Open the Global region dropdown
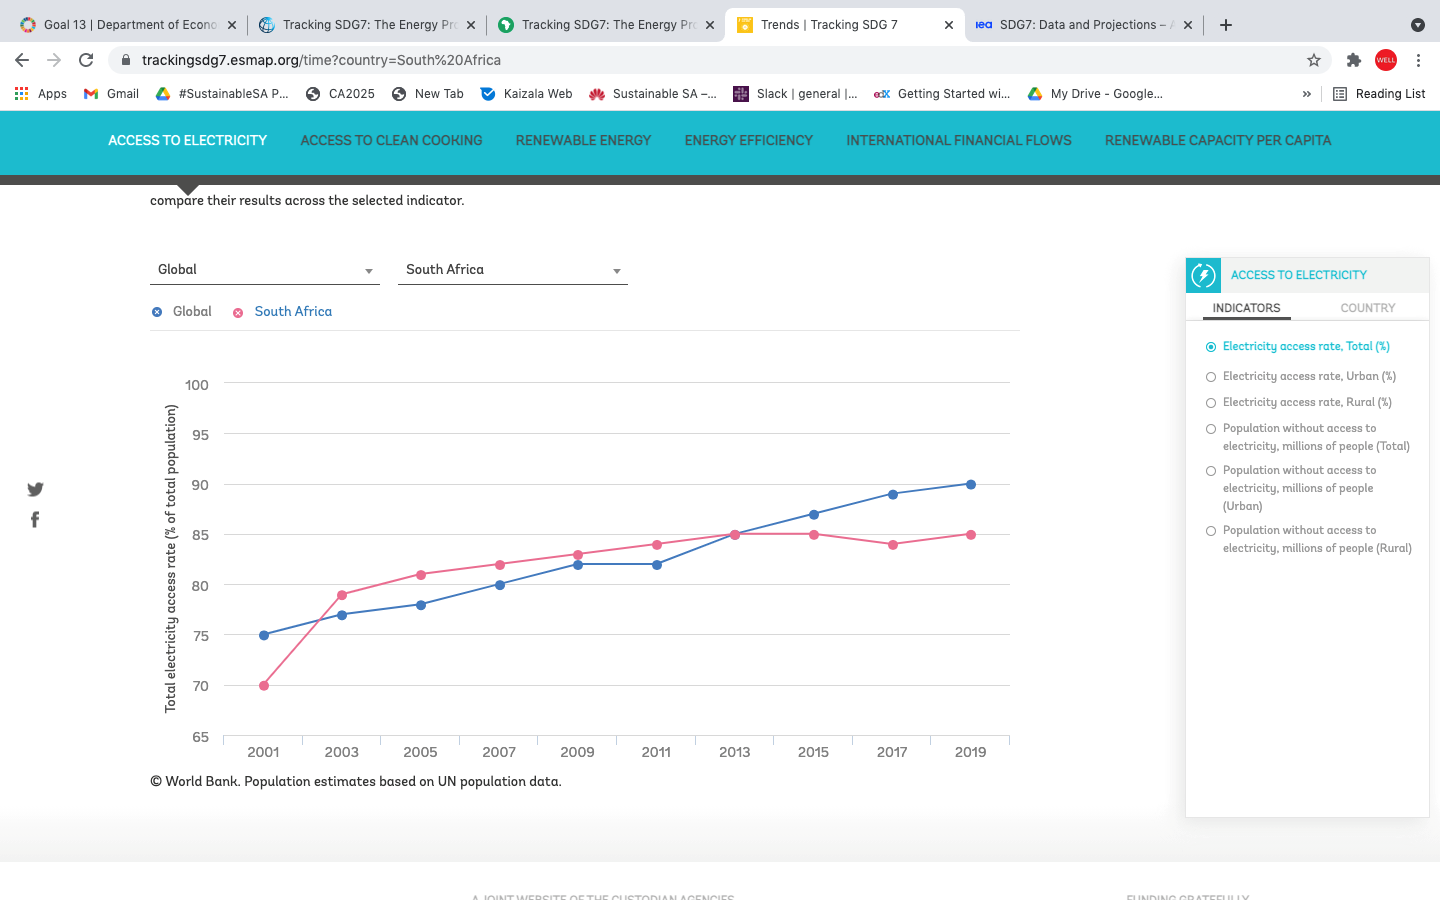 pyautogui.click(x=265, y=270)
